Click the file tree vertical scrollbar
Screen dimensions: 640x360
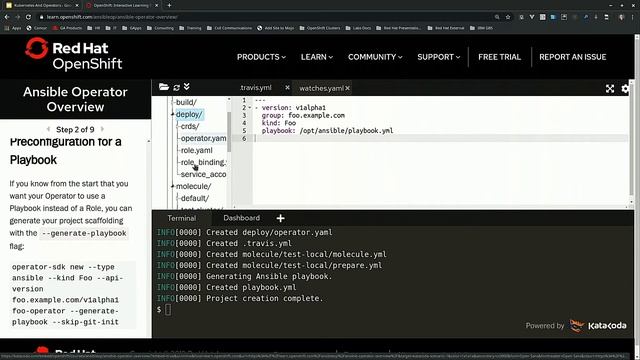point(229,131)
